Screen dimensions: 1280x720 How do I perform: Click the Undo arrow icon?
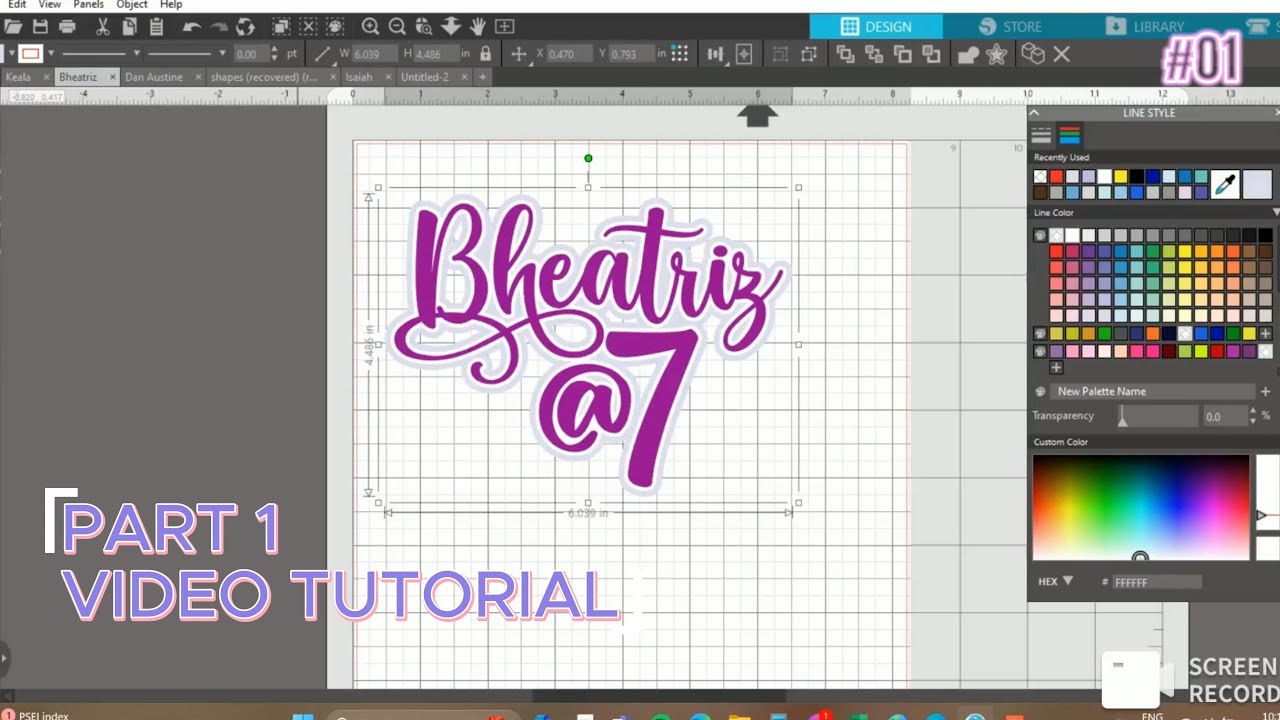click(x=191, y=27)
